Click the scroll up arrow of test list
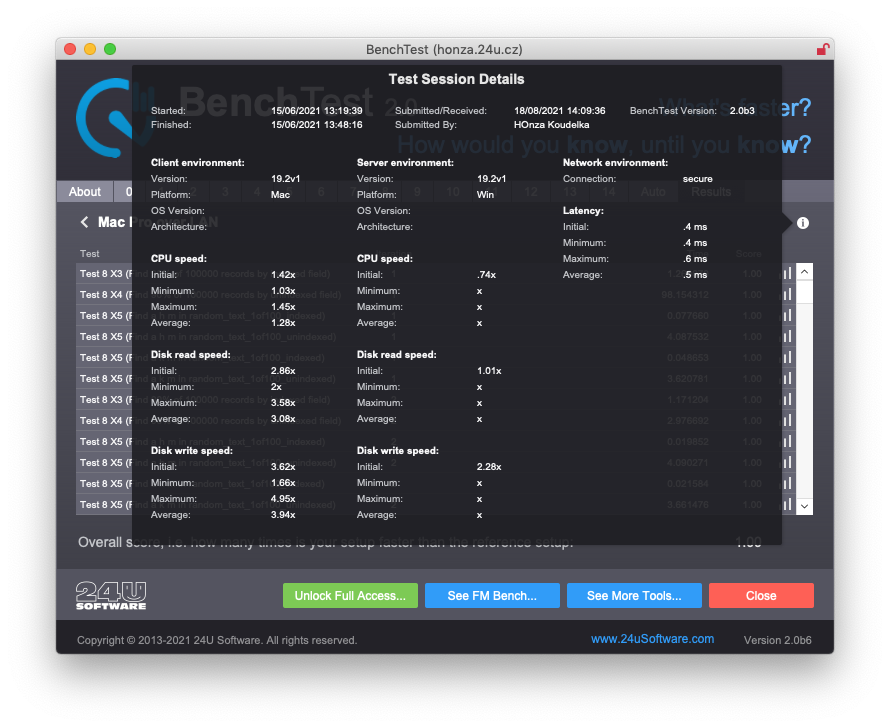This screenshot has height=728, width=890. coord(804,272)
